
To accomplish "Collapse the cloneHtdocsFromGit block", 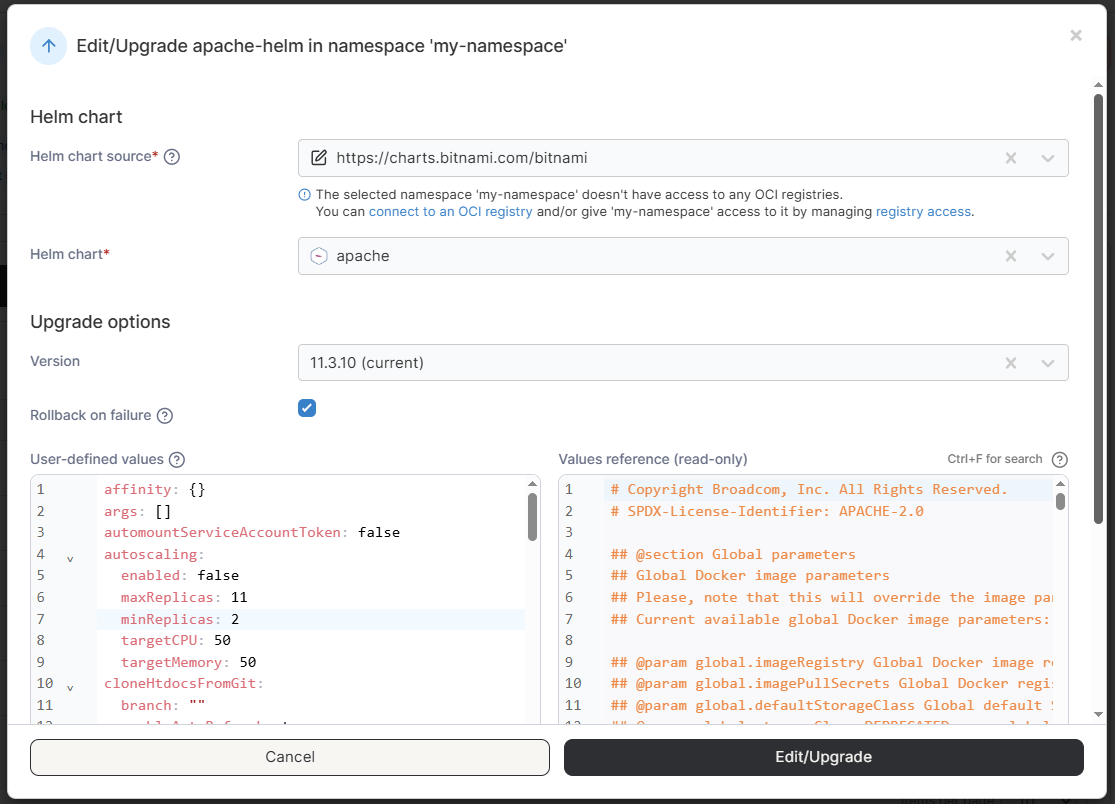I will pyautogui.click(x=70, y=688).
